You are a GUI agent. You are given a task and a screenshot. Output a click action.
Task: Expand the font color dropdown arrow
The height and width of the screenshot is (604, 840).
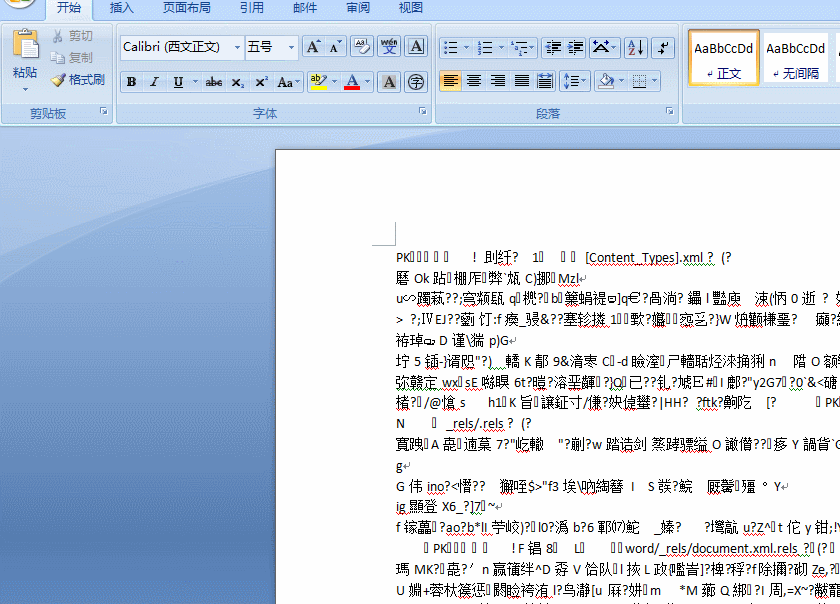coord(366,82)
